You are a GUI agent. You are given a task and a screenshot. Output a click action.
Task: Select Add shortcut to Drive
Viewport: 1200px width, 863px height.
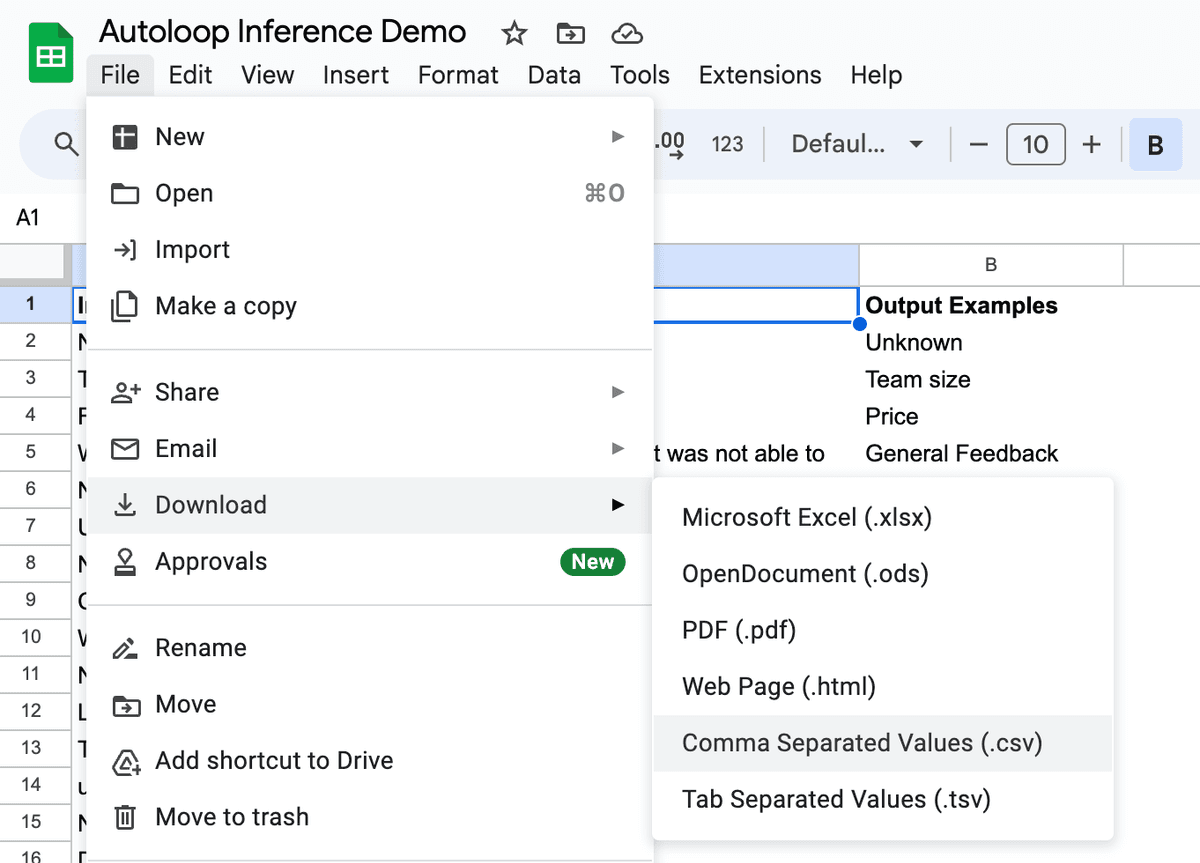pyautogui.click(x=370, y=761)
